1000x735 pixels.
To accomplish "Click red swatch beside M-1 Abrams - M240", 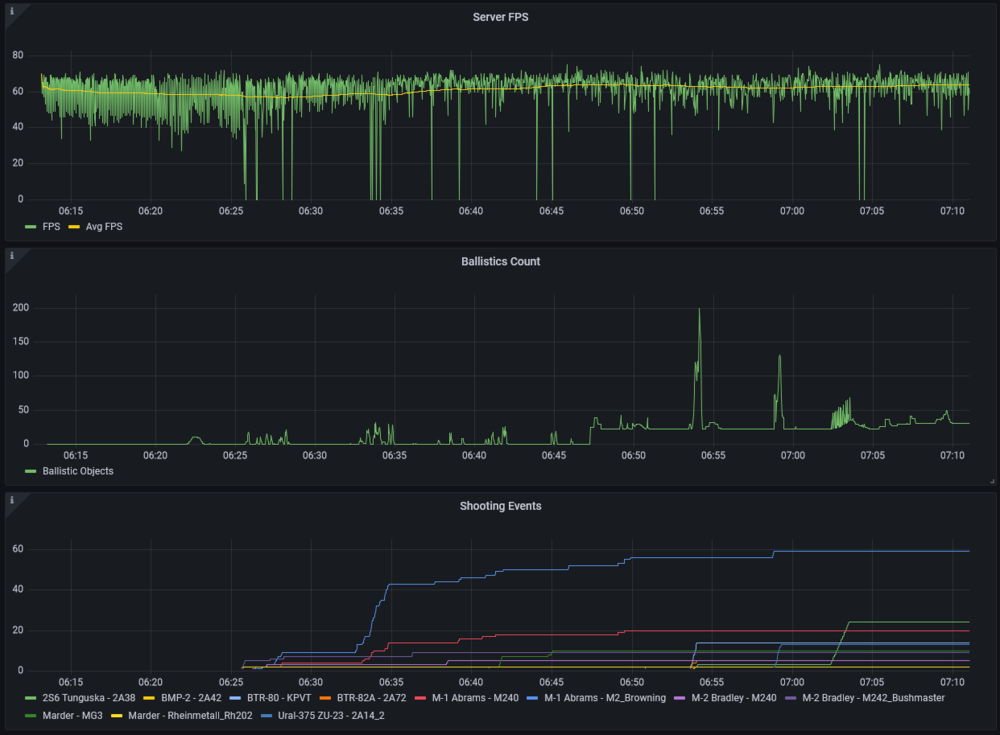I will click(420, 698).
